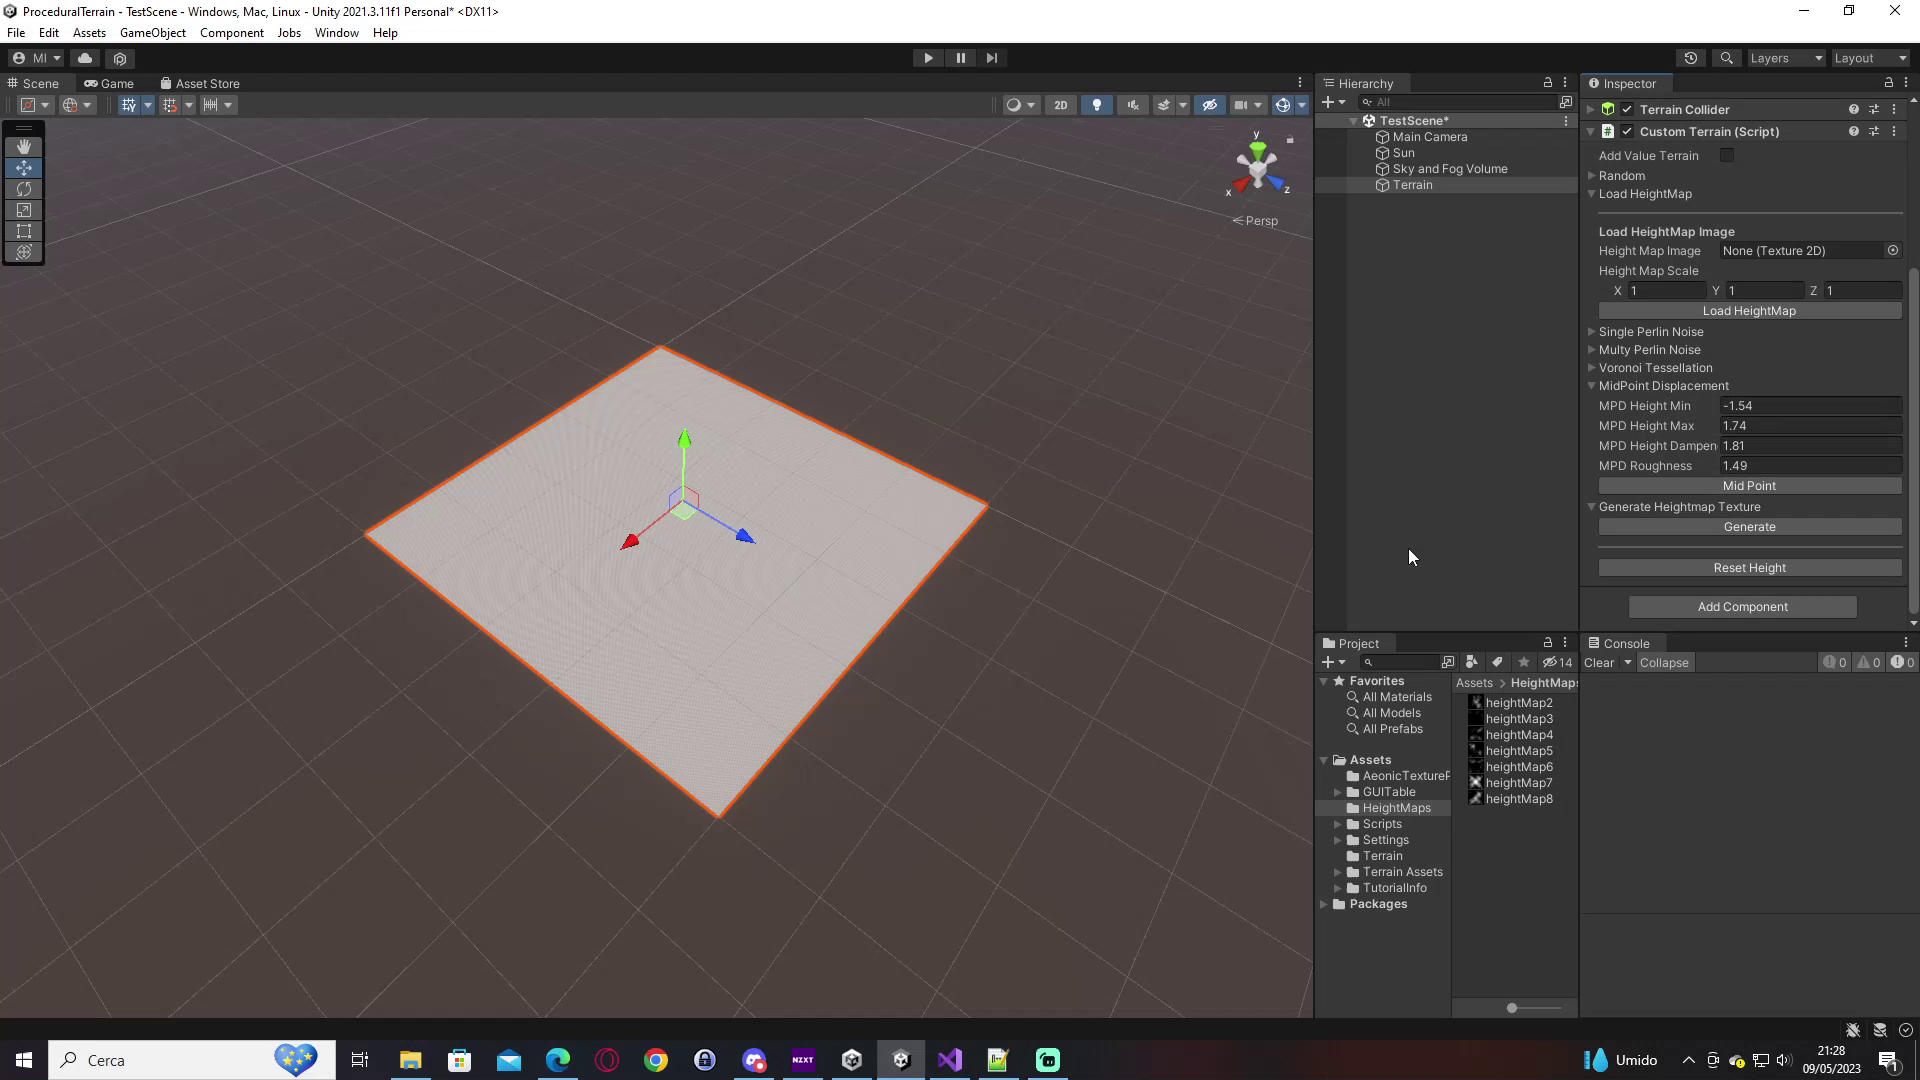Collapse the TestScene hierarchy root
The width and height of the screenshot is (1920, 1080).
[1354, 121]
